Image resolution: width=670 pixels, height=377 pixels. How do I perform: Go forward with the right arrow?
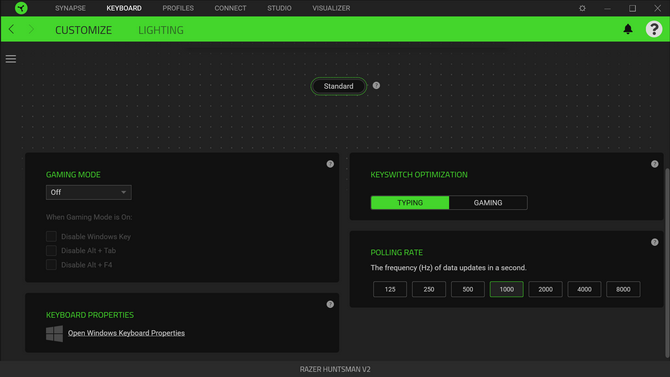point(31,29)
